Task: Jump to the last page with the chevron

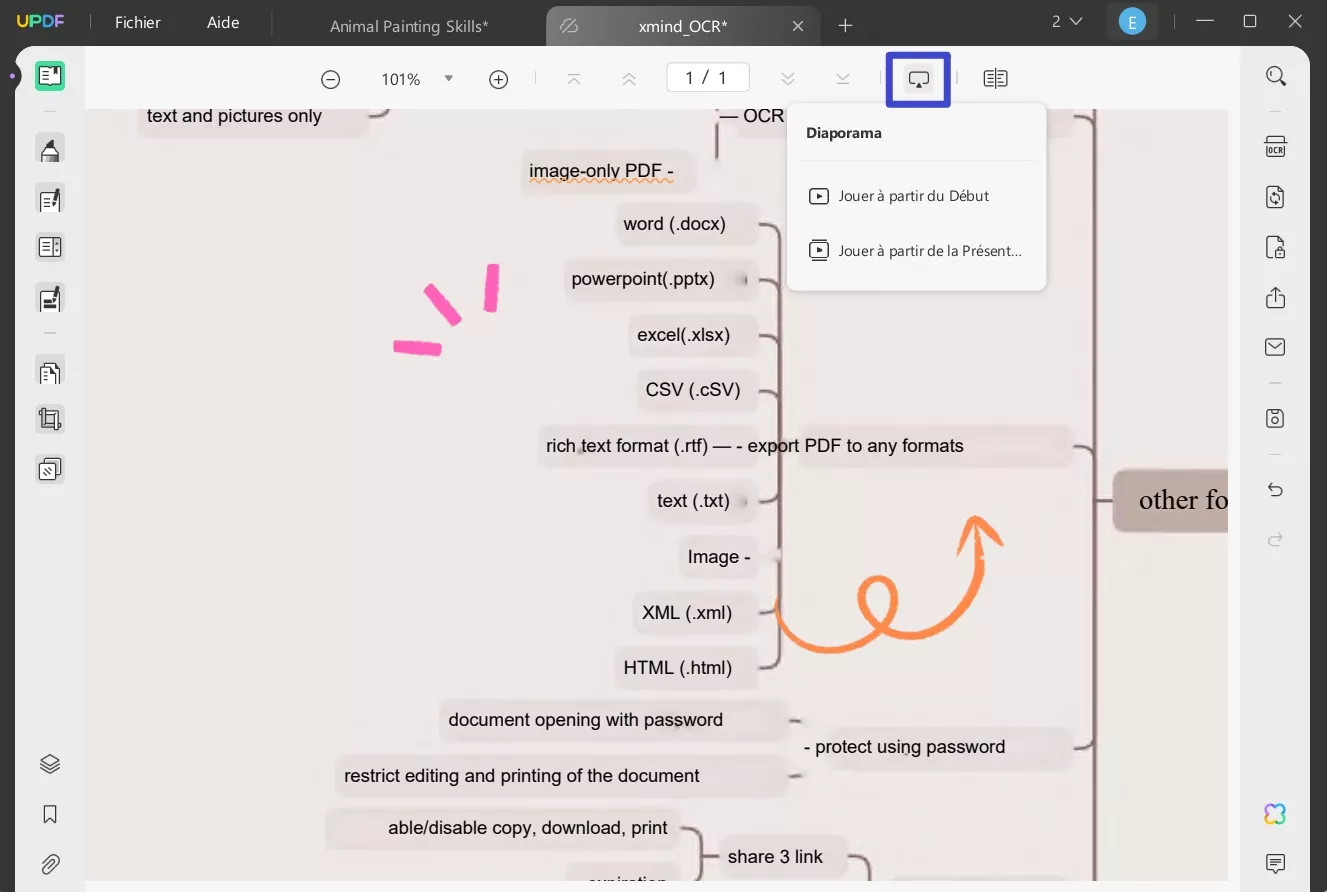Action: 843,78
